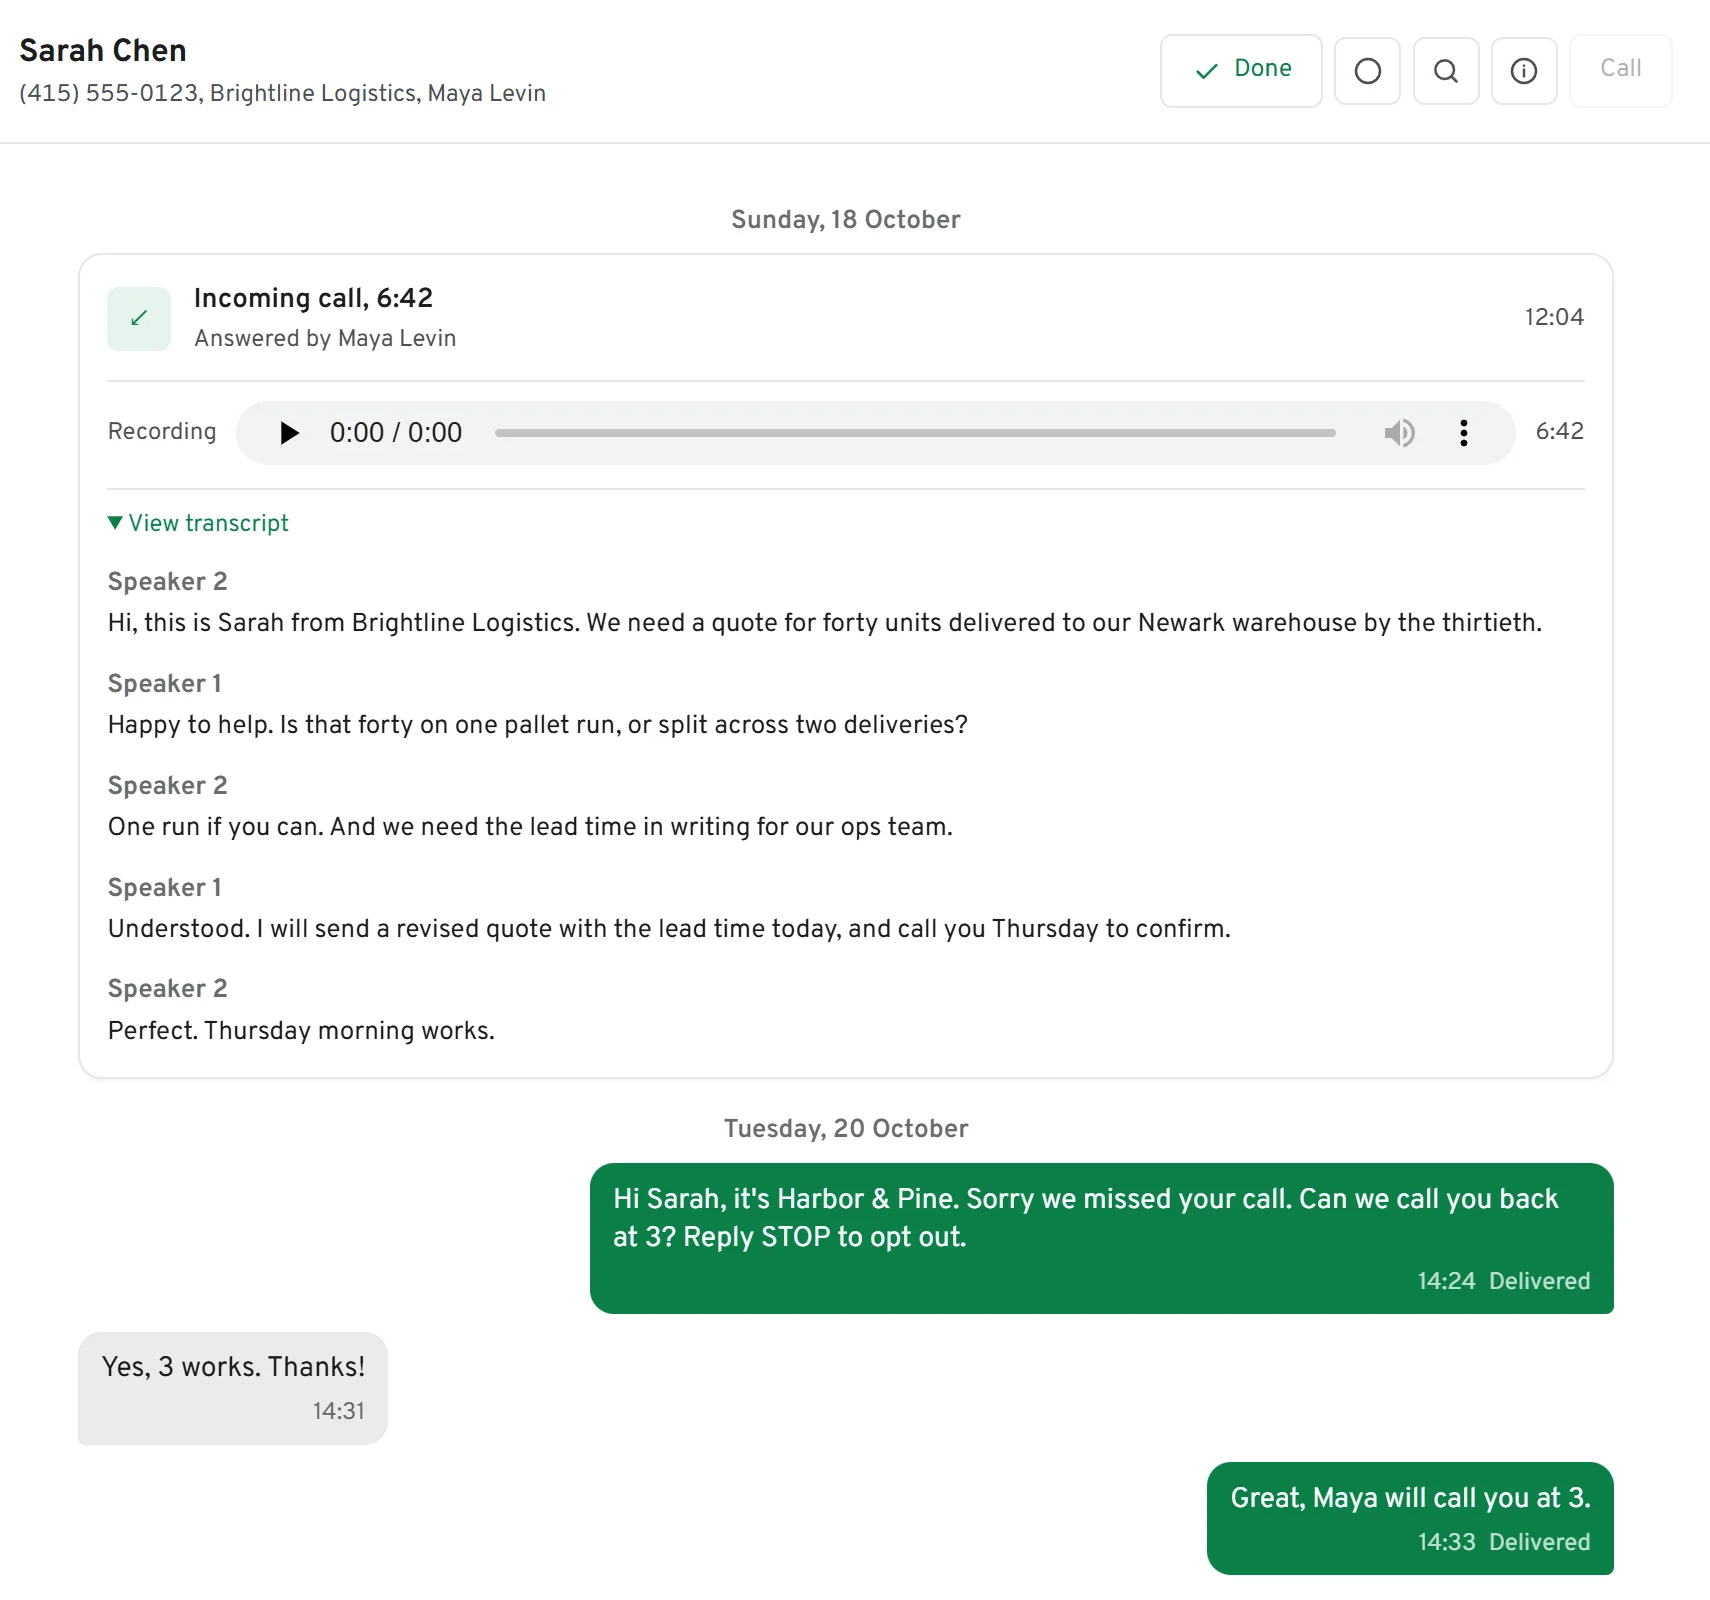Click the 14:33 Delivered status
Image resolution: width=1710 pixels, height=1600 pixels.
[x=1503, y=1542]
